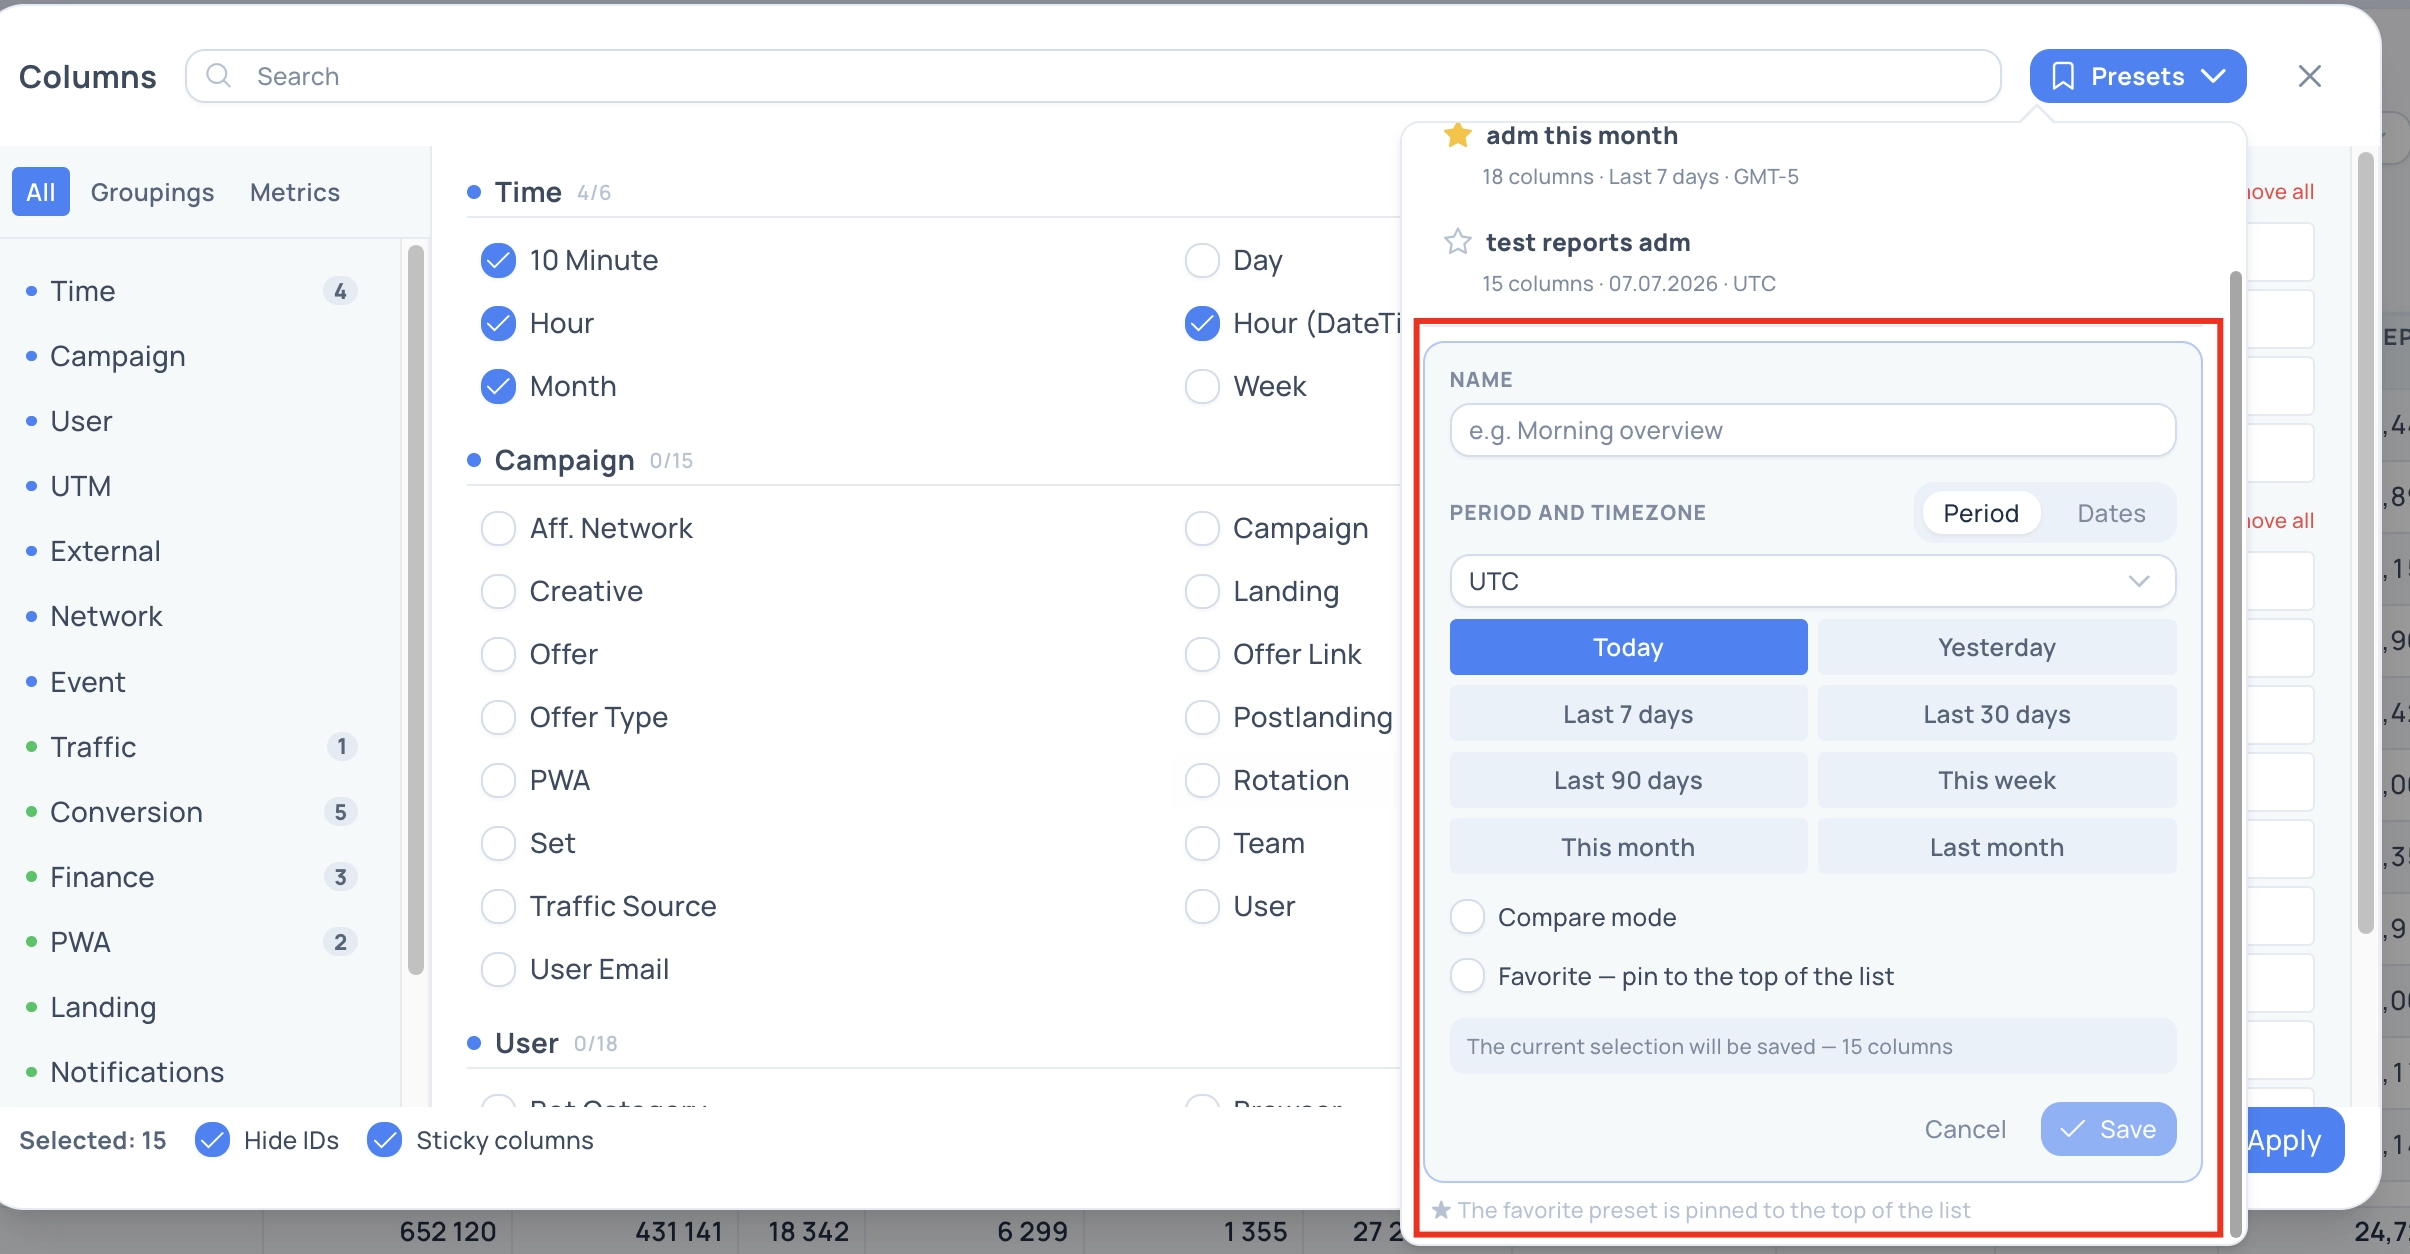The width and height of the screenshot is (2410, 1254).
Task: Enable the Traffic Source column
Action: (x=498, y=906)
